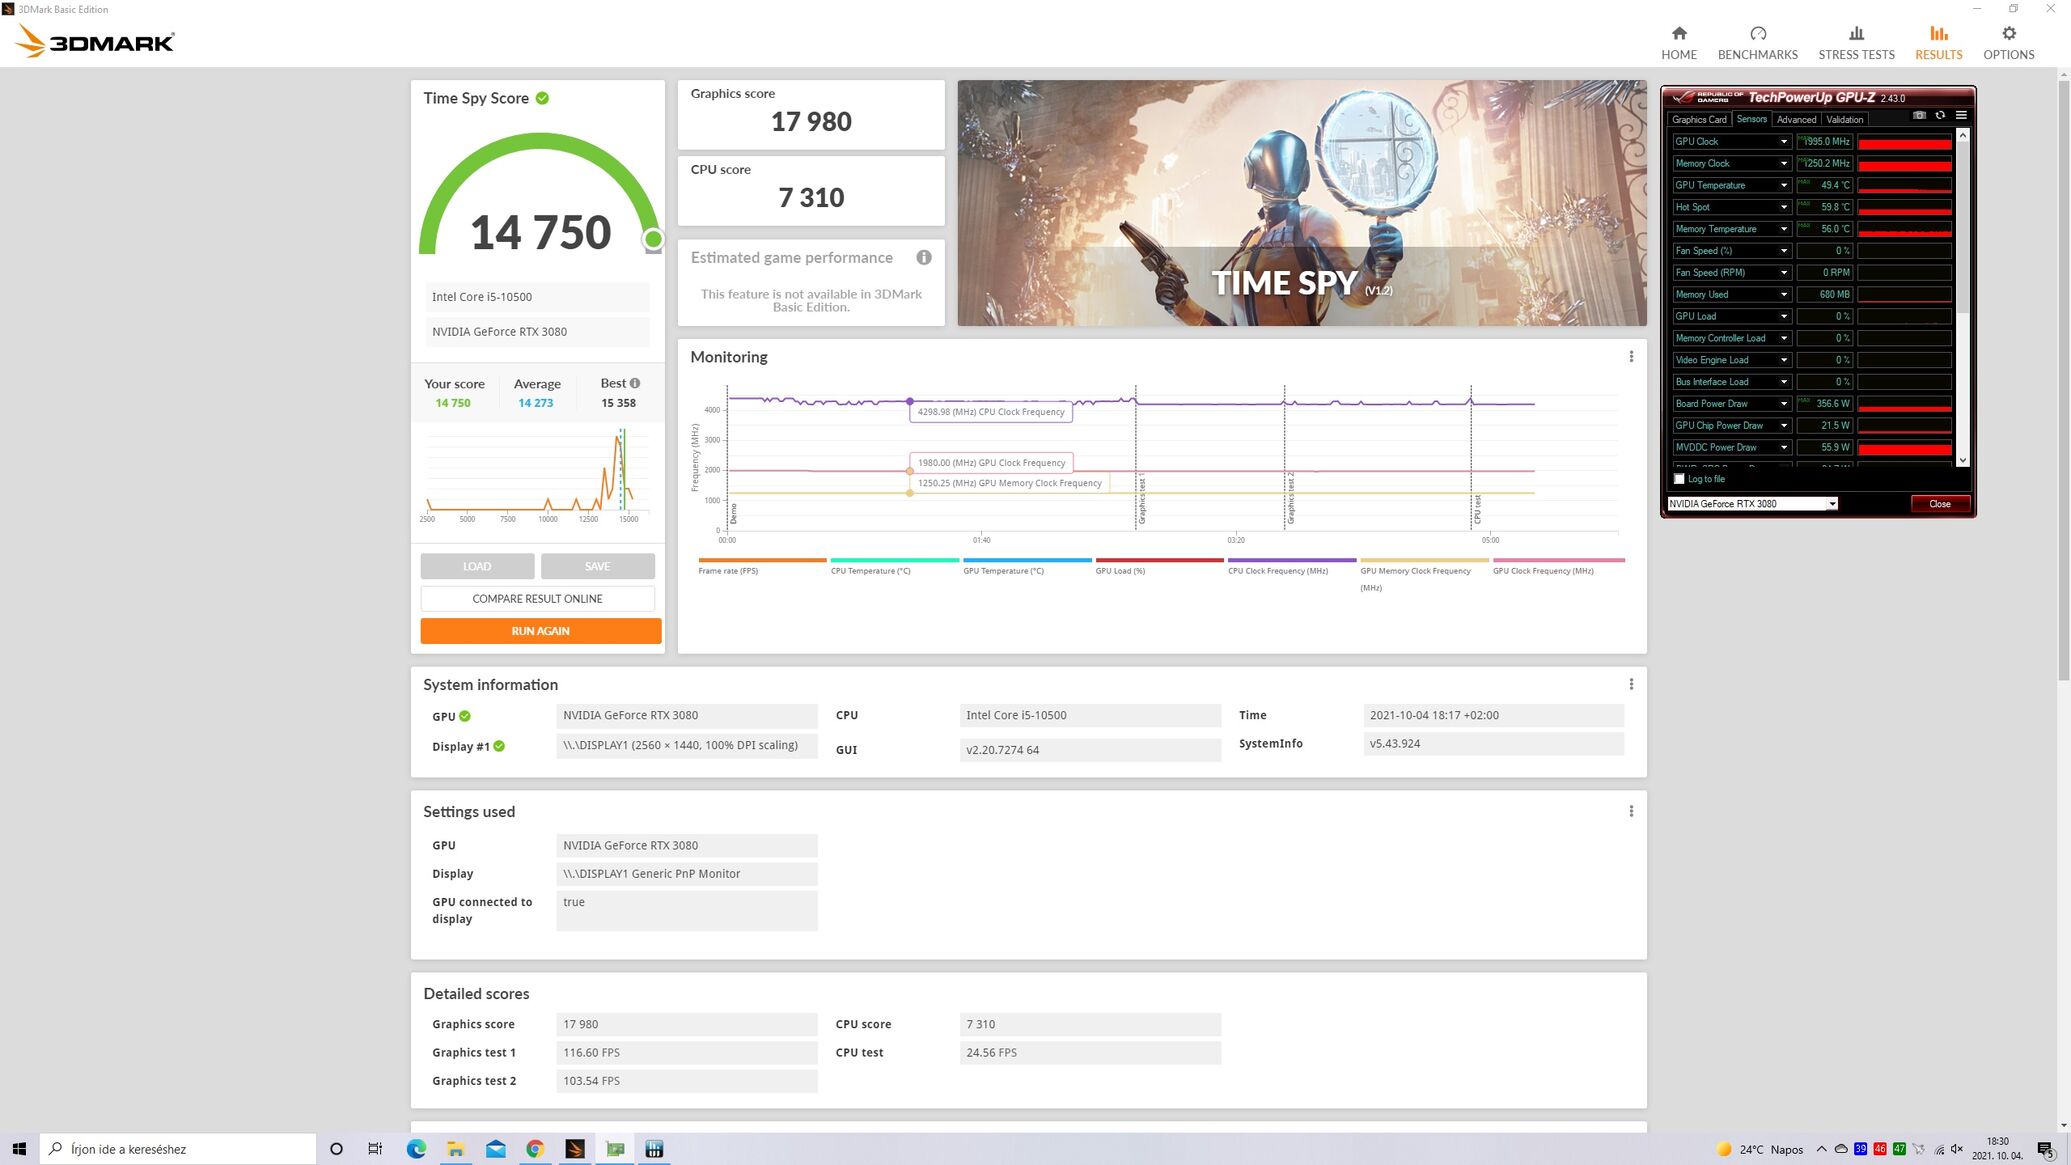This screenshot has width=2071, height=1165.
Task: Open System information three-dot menu
Action: (1631, 684)
